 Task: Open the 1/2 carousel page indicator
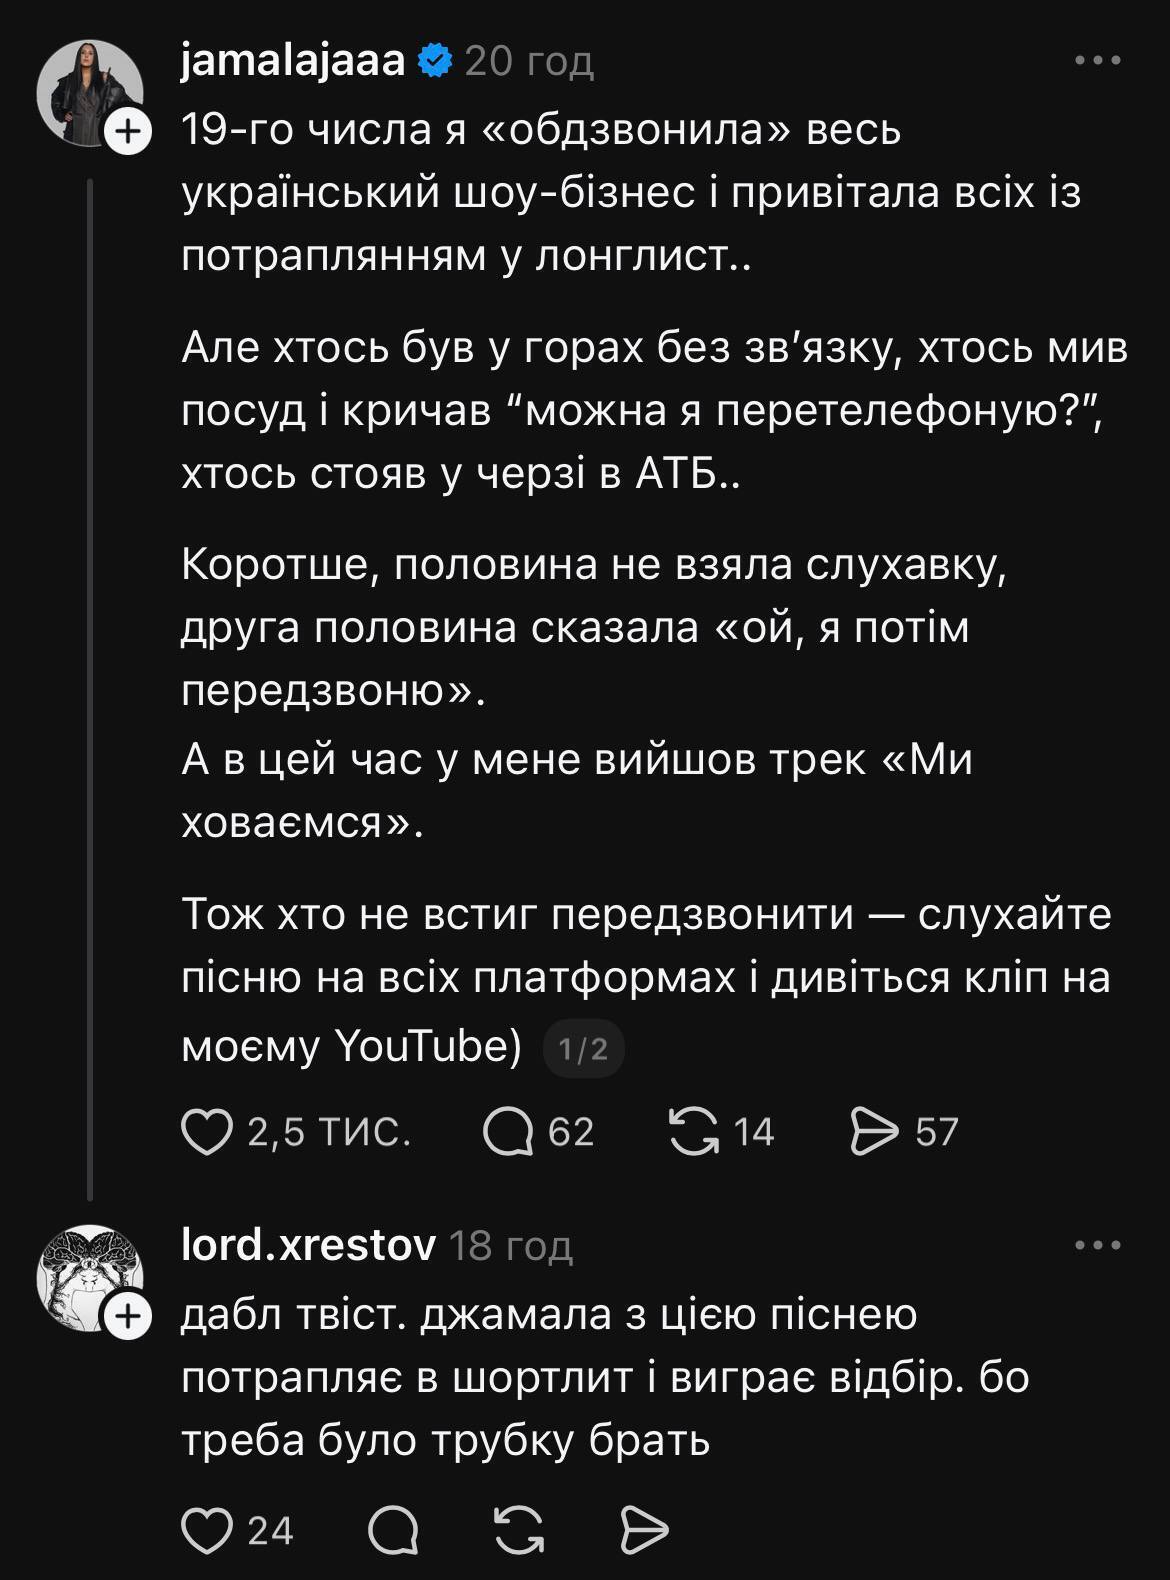click(x=583, y=1046)
